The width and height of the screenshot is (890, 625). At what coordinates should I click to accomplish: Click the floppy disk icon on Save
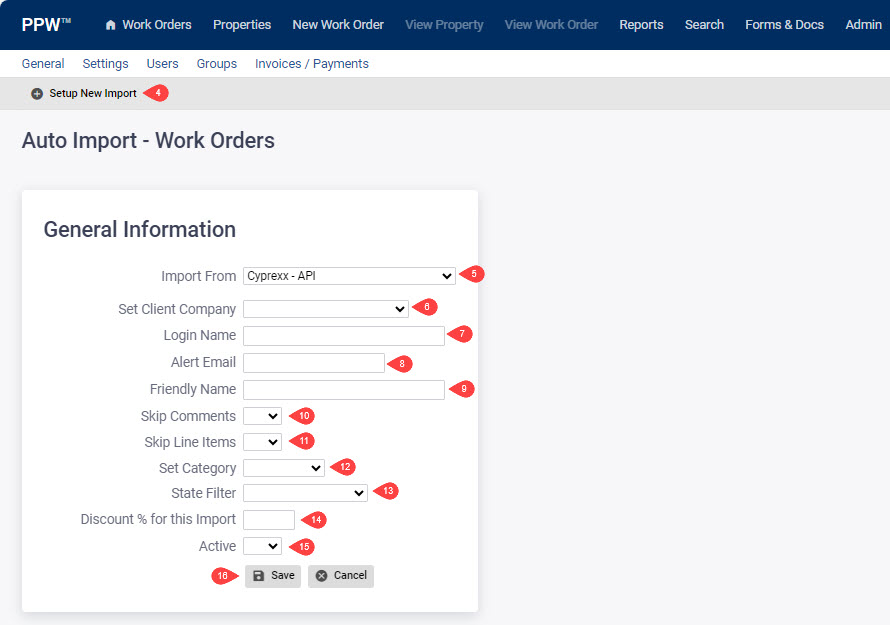click(x=258, y=576)
